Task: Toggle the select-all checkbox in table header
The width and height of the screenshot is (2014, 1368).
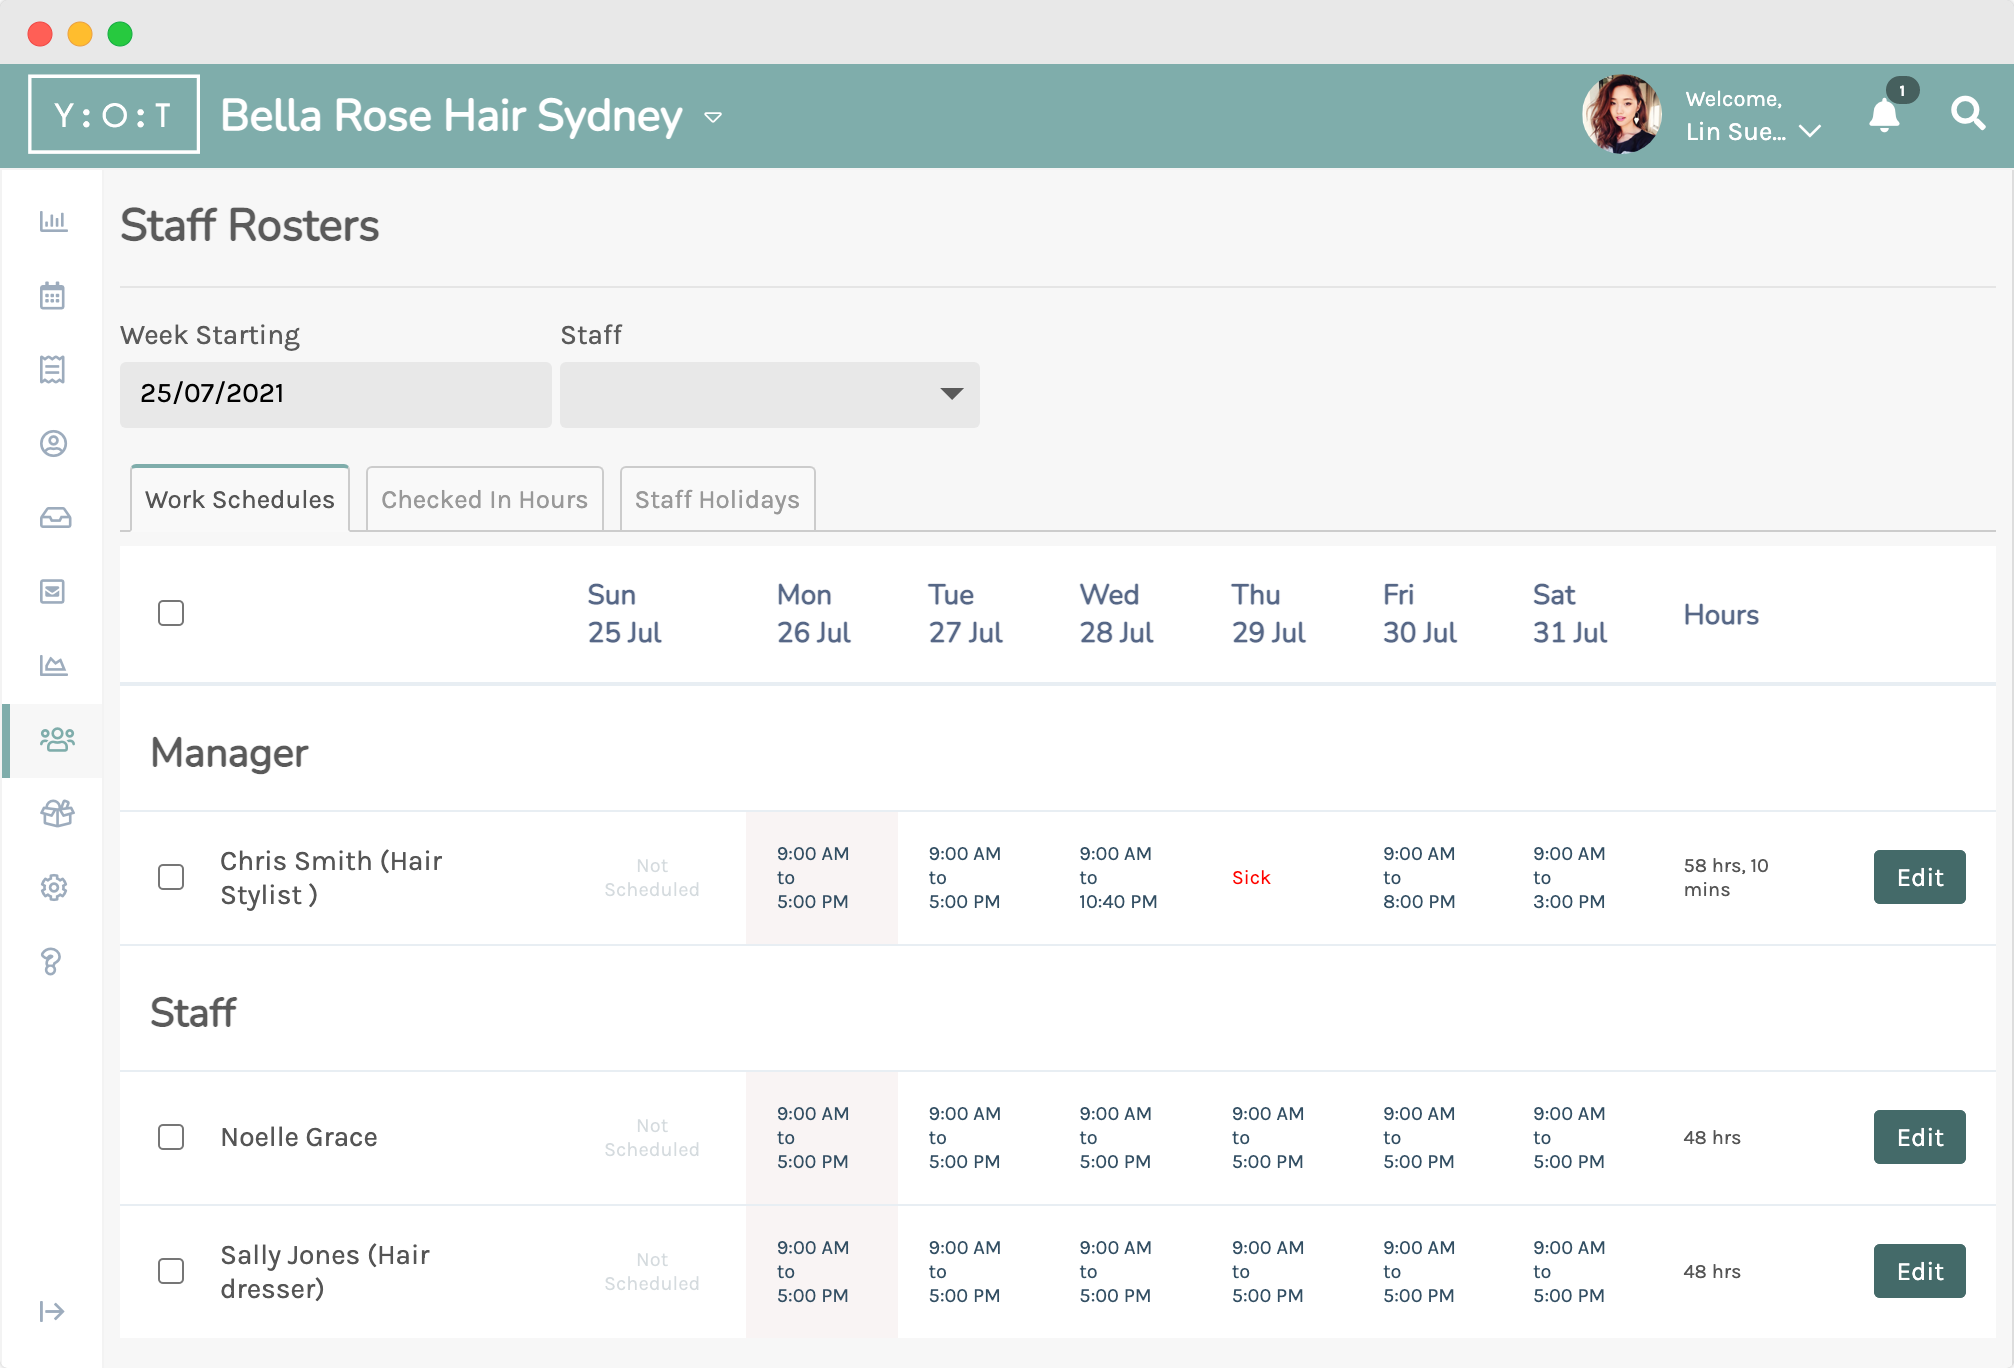Action: pos(171,613)
